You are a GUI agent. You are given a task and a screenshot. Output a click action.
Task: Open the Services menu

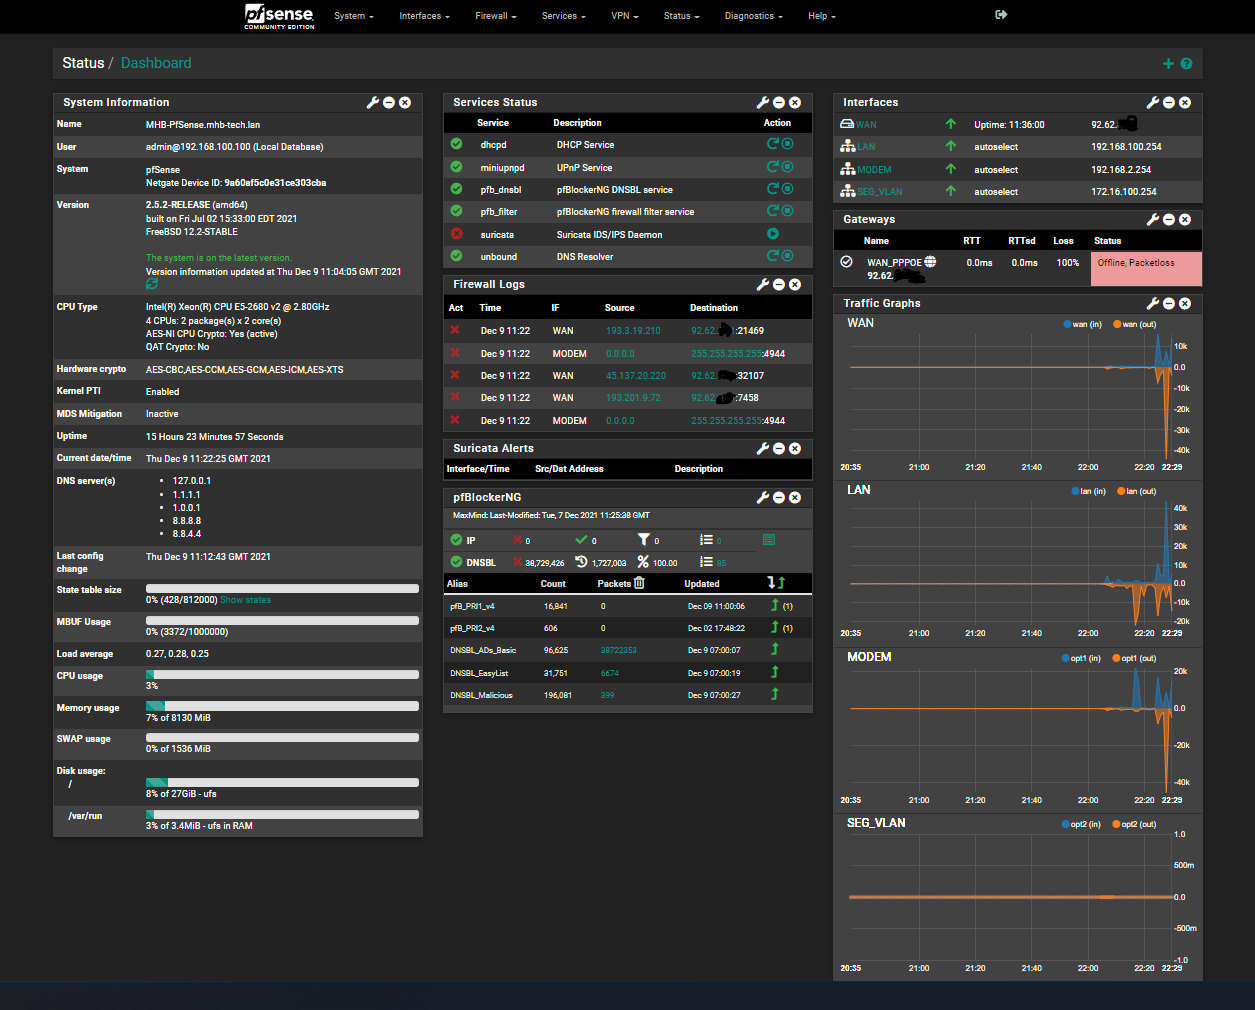pyautogui.click(x=564, y=16)
